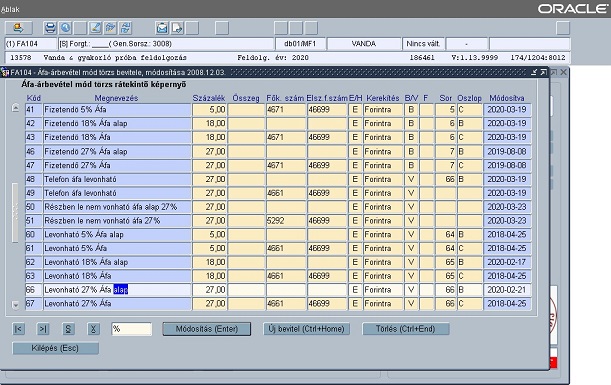The image size is (611, 385).
Task: Click the Új bevitel (Ctrl+Home) button
Action: click(x=306, y=329)
